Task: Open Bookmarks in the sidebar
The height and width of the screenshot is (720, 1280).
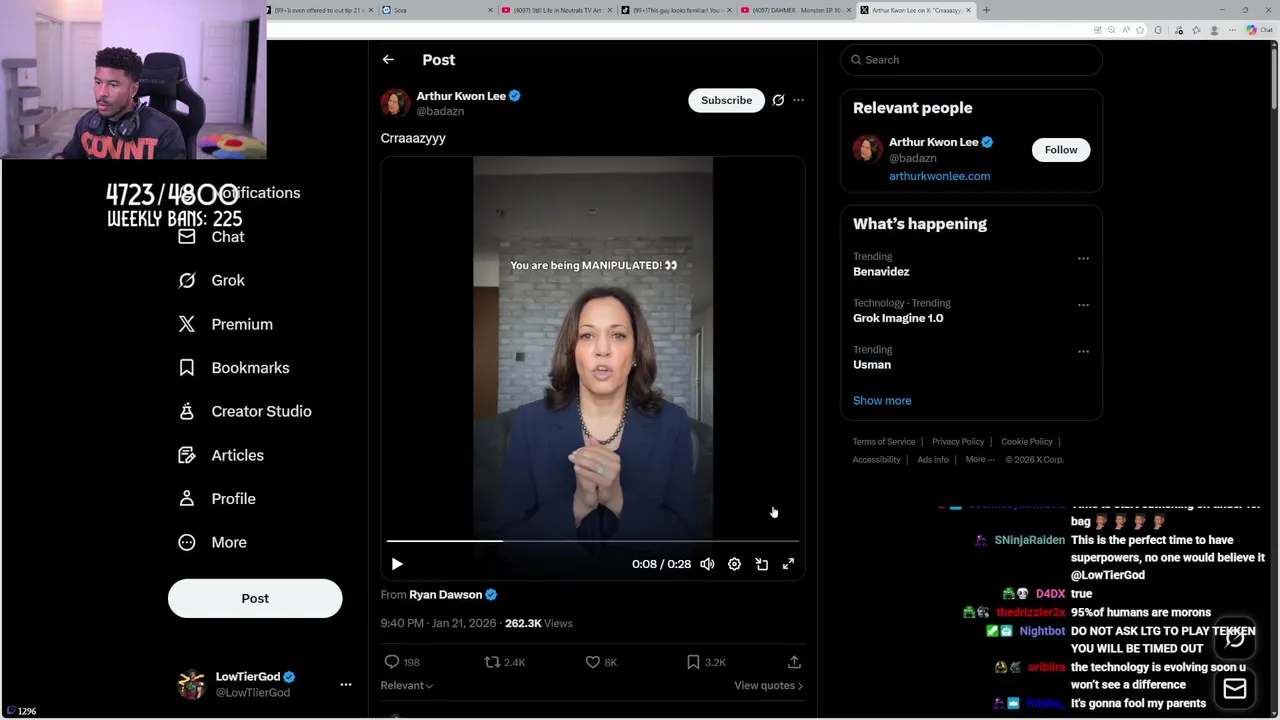Action: click(234, 368)
